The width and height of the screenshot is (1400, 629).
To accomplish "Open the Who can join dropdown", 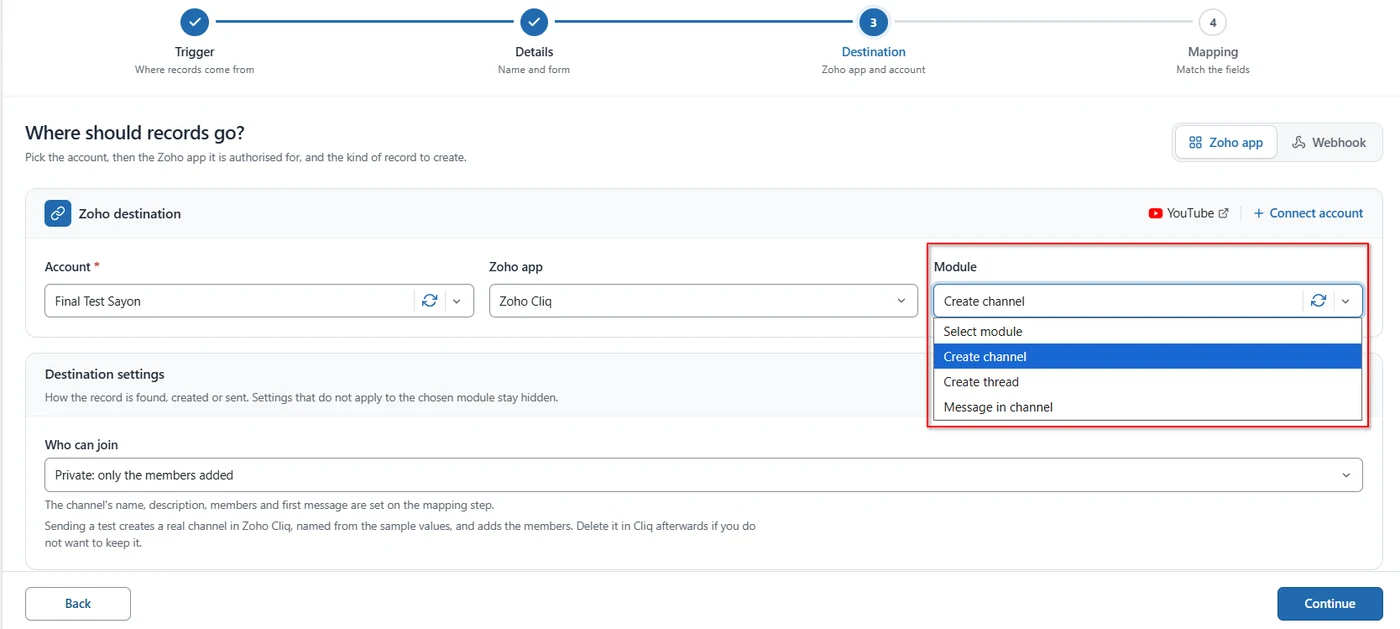I will [x=703, y=475].
